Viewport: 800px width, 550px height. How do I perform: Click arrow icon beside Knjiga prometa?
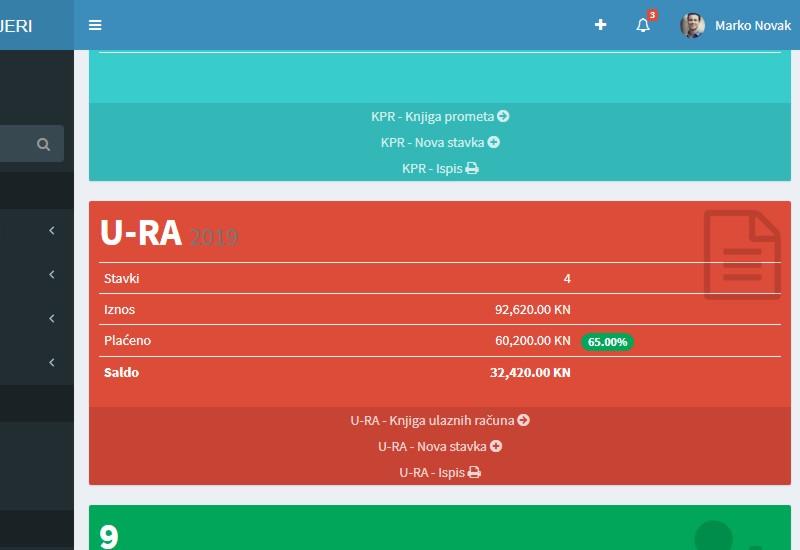(x=503, y=116)
